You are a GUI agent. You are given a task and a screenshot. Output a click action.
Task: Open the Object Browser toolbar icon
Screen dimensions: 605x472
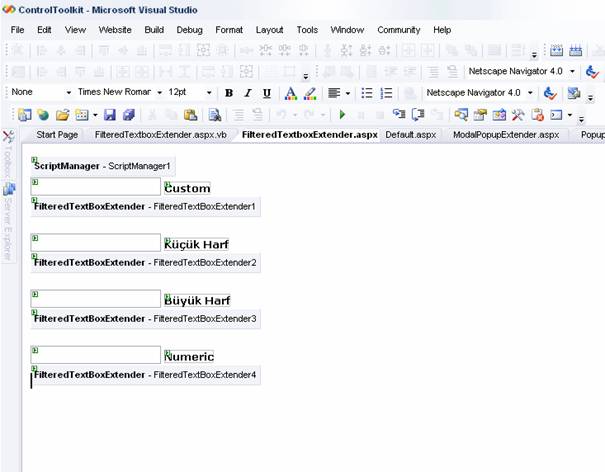499,115
